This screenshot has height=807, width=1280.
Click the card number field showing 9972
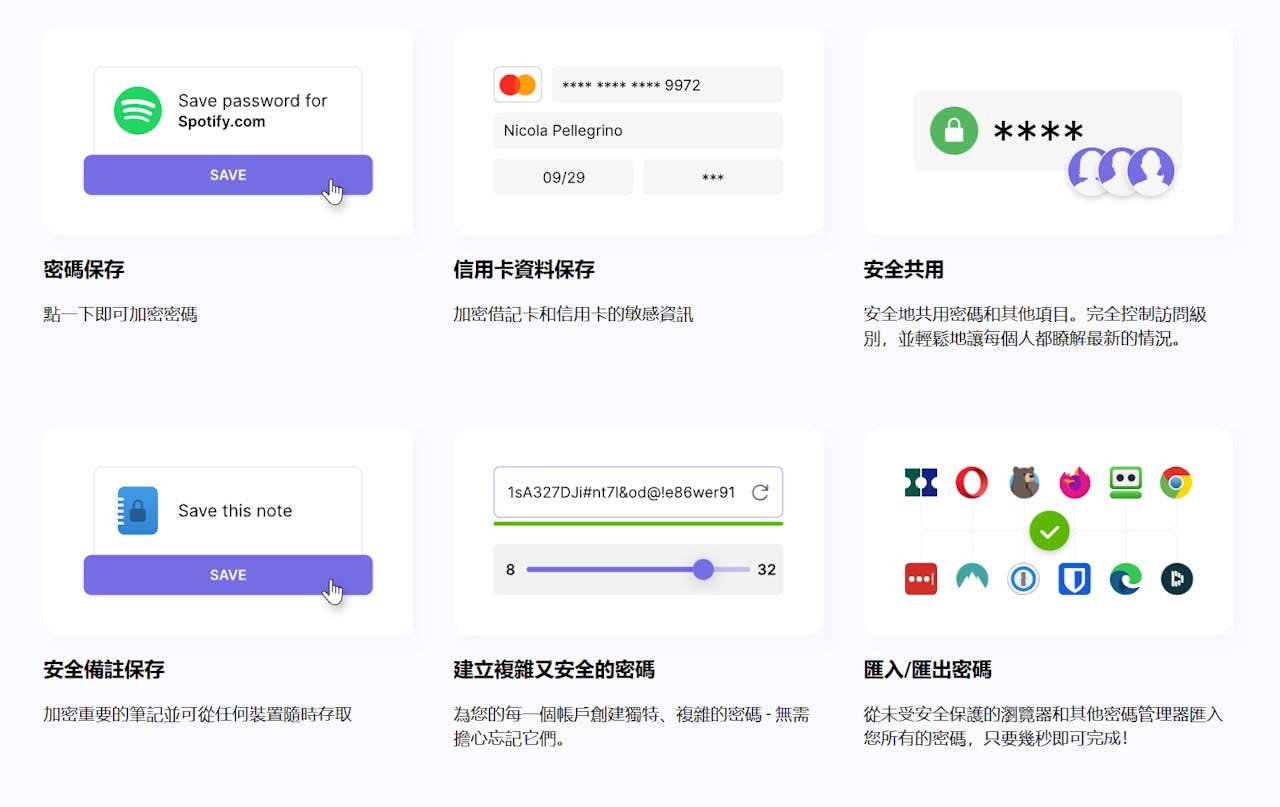667,84
